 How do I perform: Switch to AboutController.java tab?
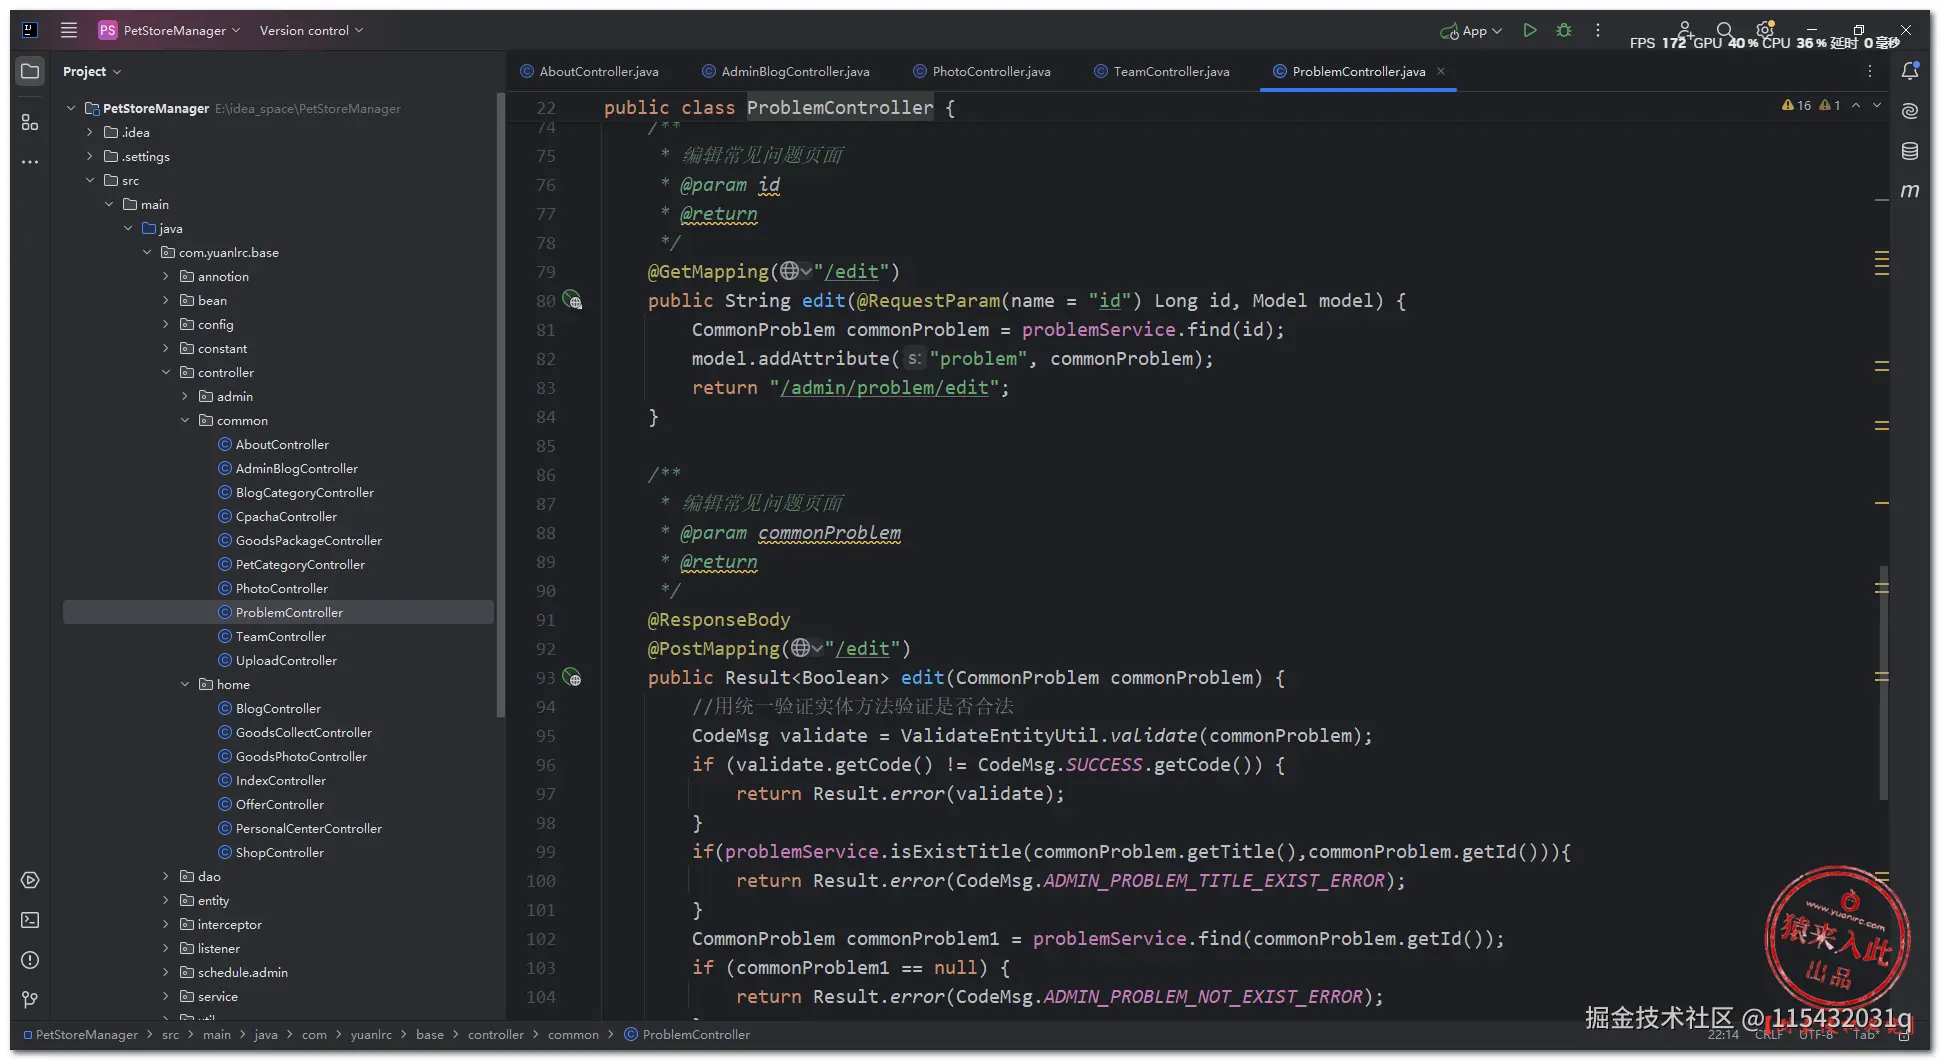(x=589, y=71)
